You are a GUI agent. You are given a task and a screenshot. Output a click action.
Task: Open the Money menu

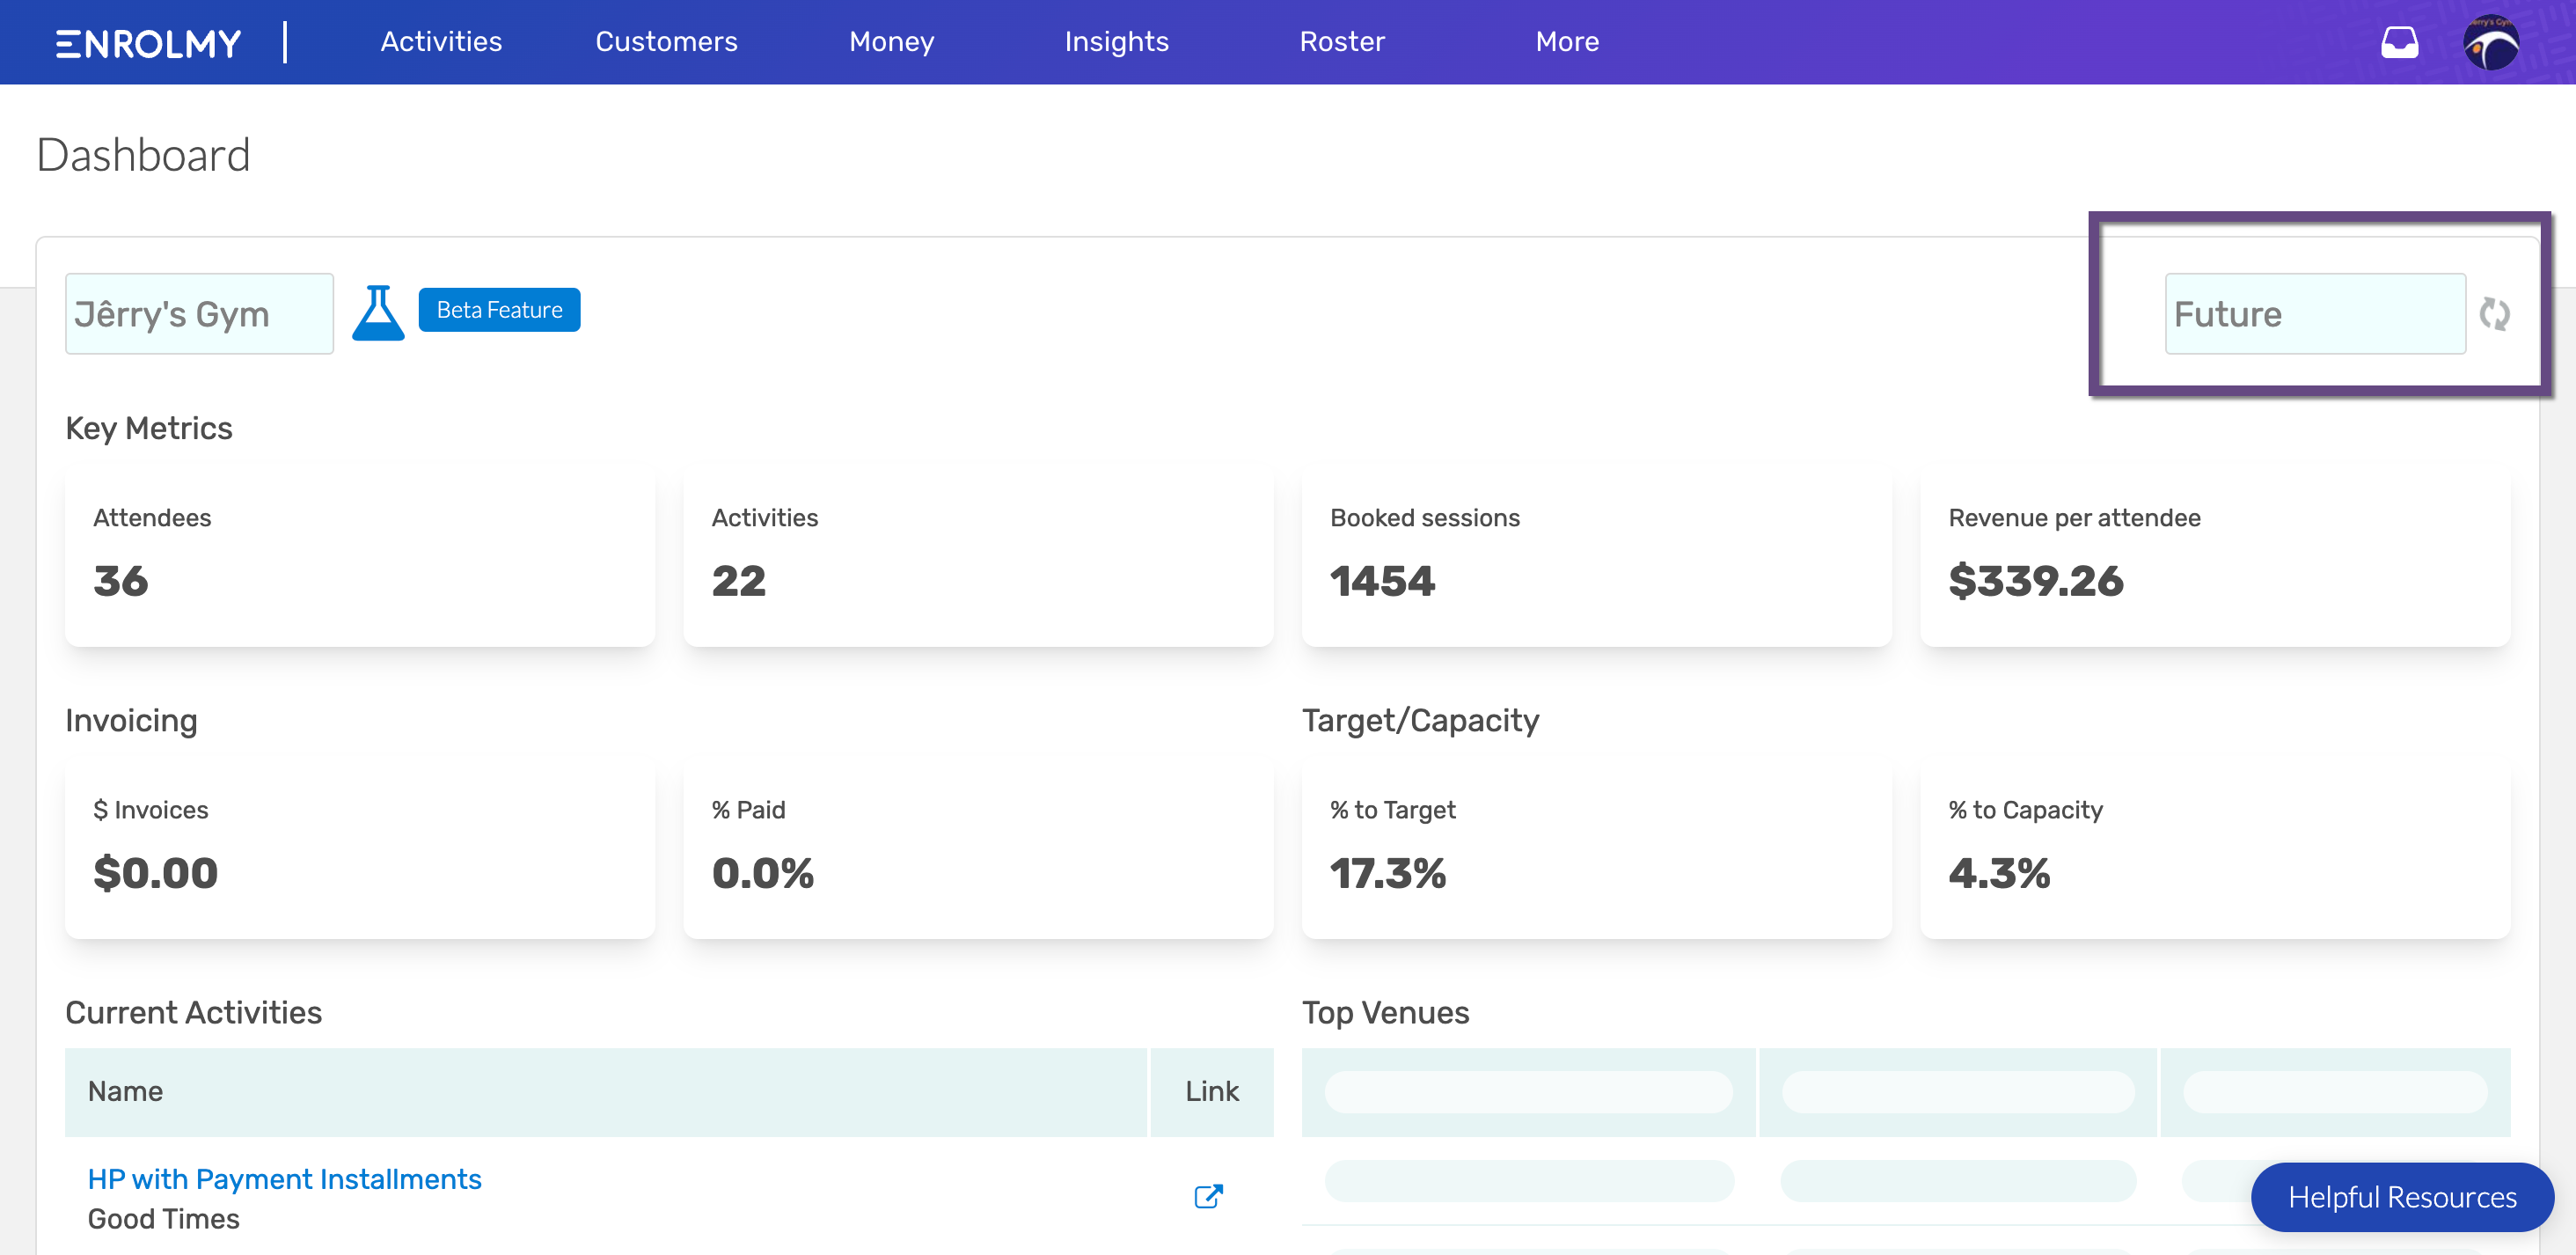click(x=891, y=42)
